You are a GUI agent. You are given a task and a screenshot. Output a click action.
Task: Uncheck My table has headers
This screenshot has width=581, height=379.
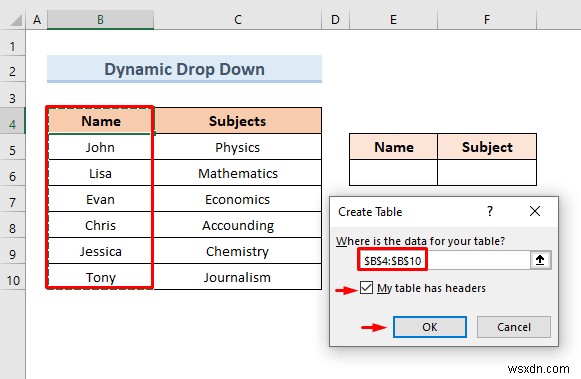pyautogui.click(x=366, y=288)
